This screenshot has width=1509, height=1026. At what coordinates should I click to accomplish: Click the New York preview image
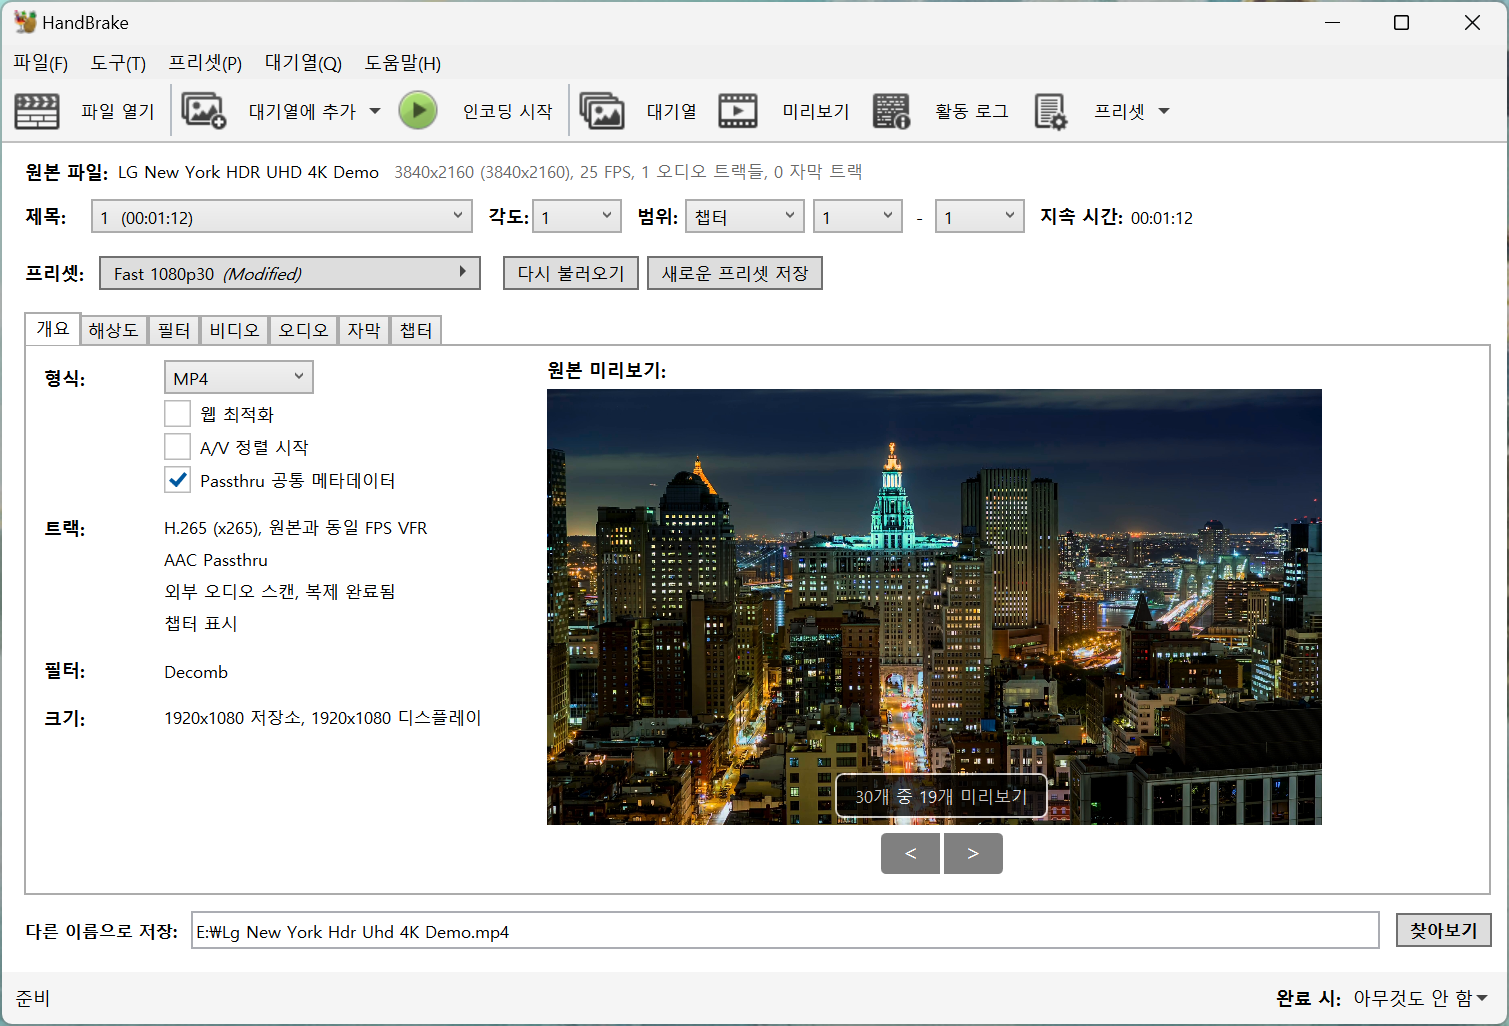point(934,607)
